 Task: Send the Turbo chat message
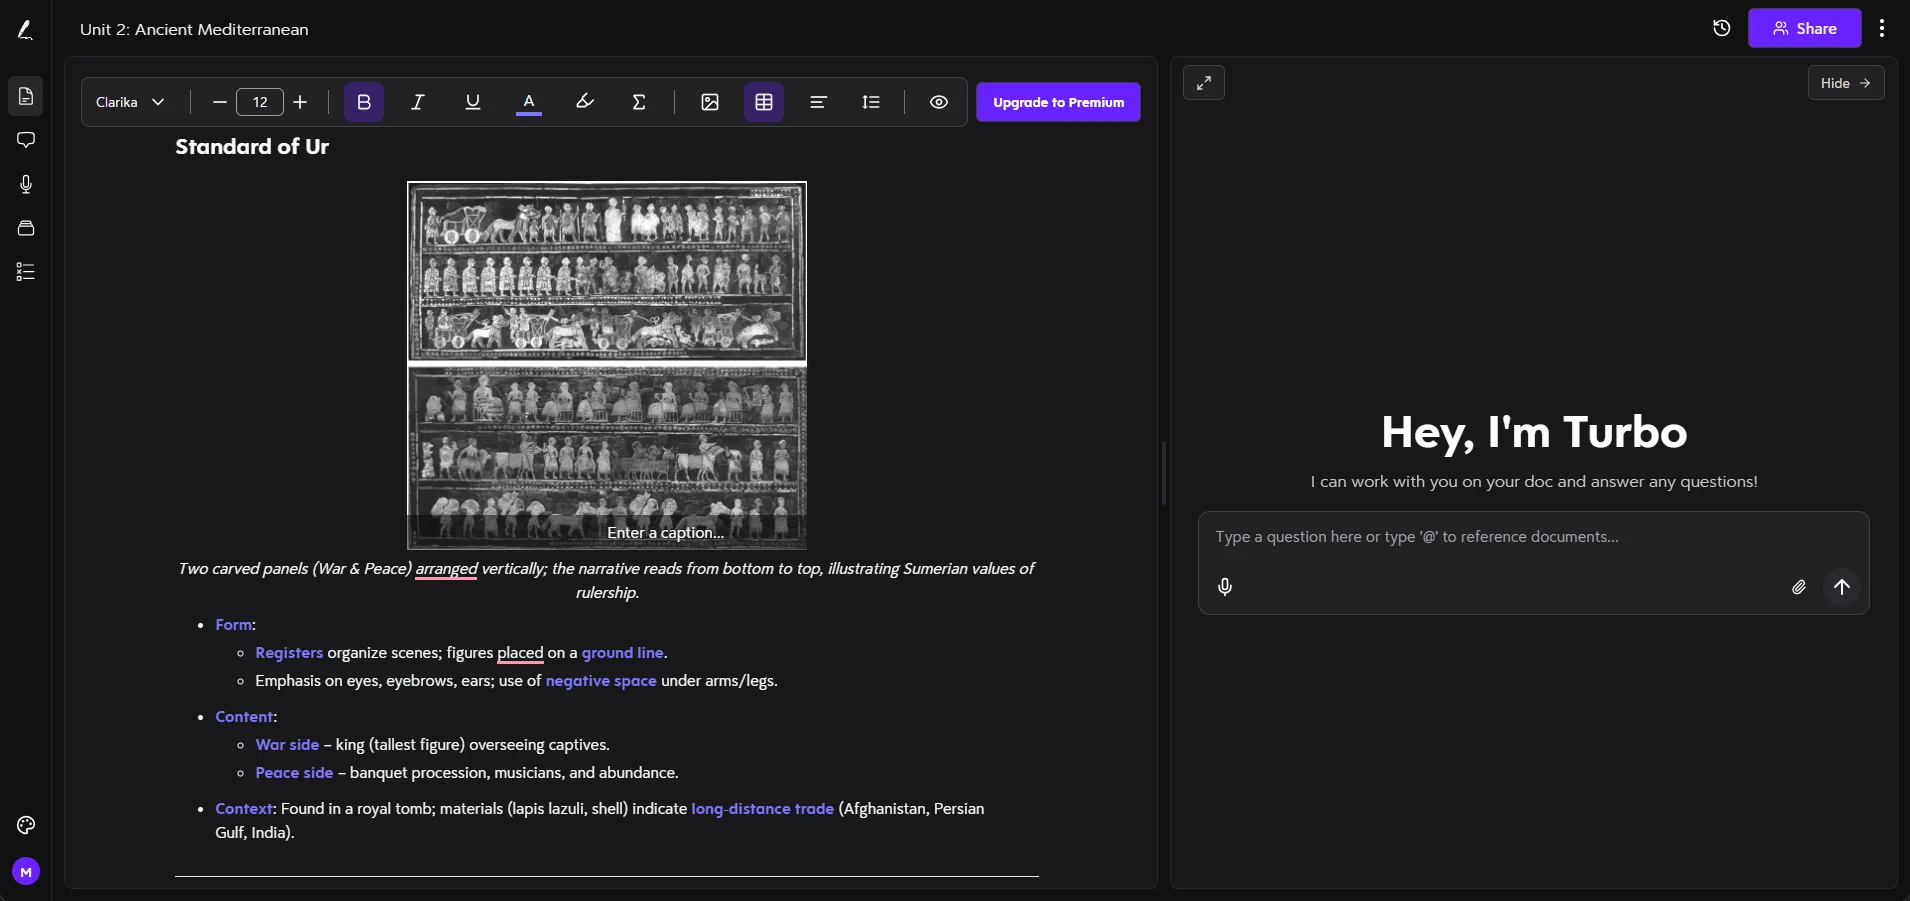pos(1842,587)
